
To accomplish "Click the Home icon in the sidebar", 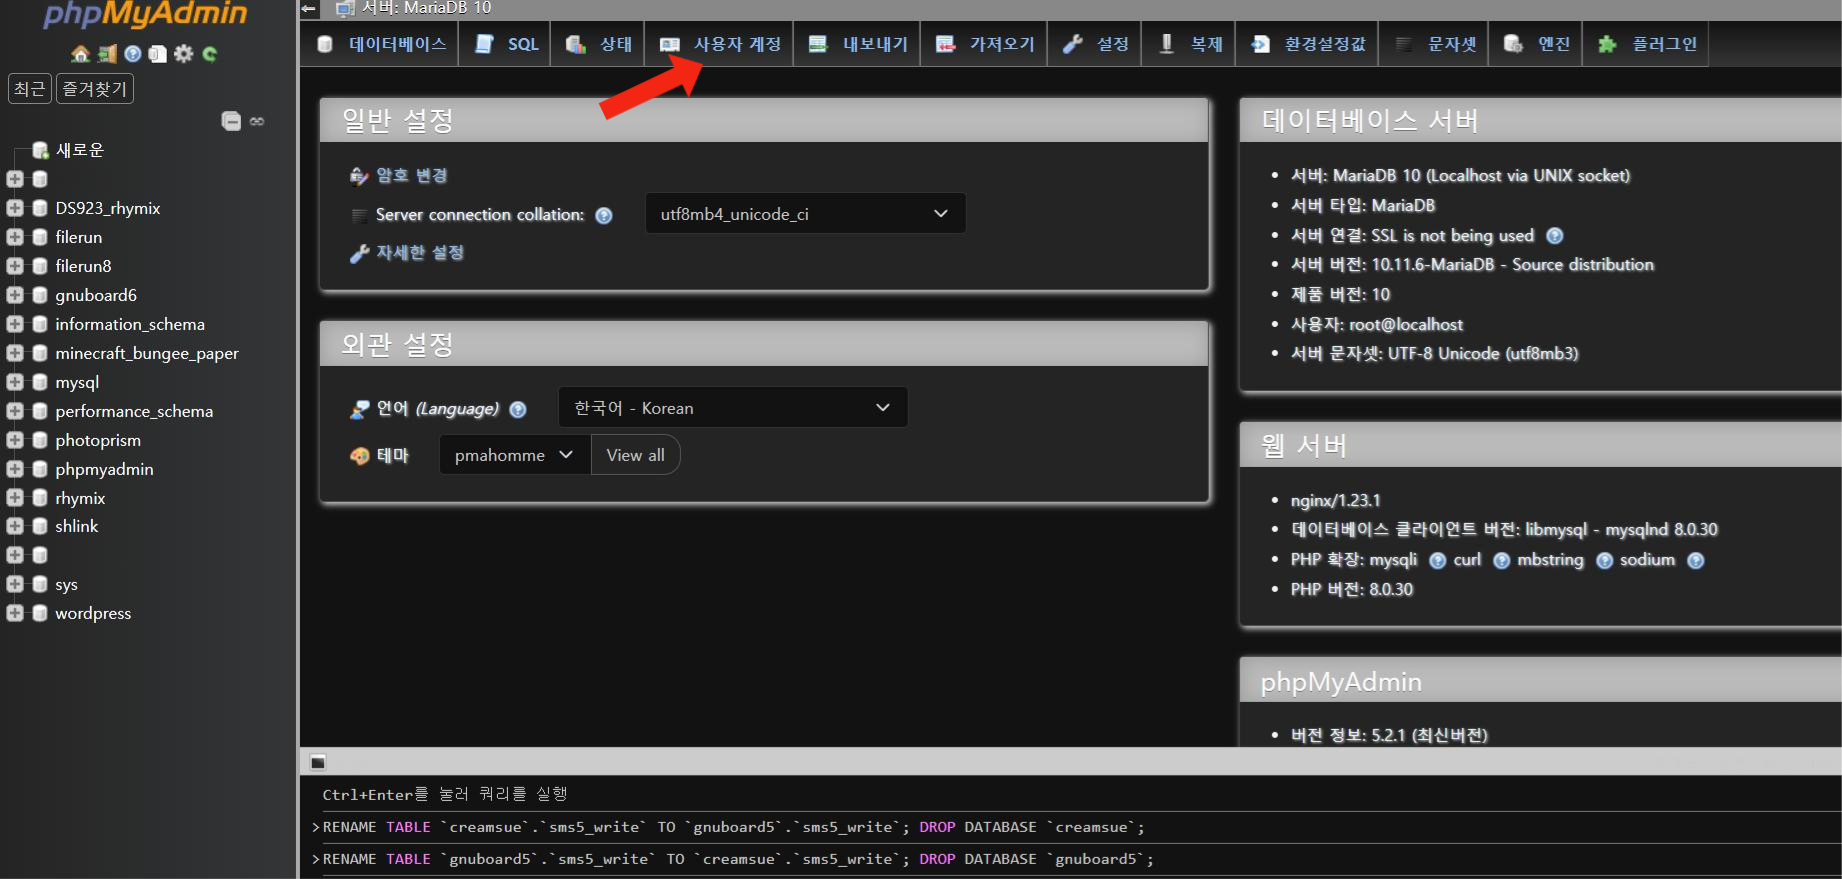I will (x=81, y=54).
